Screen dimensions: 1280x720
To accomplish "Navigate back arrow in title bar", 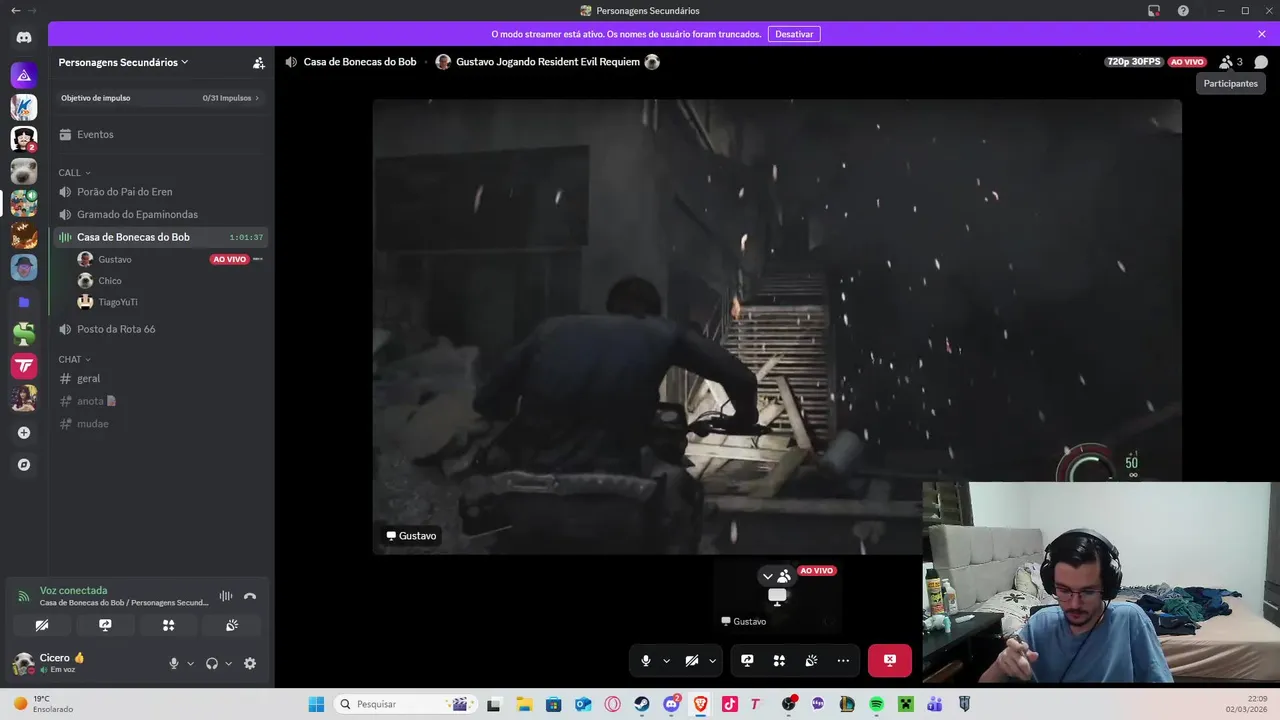I will [x=15, y=11].
